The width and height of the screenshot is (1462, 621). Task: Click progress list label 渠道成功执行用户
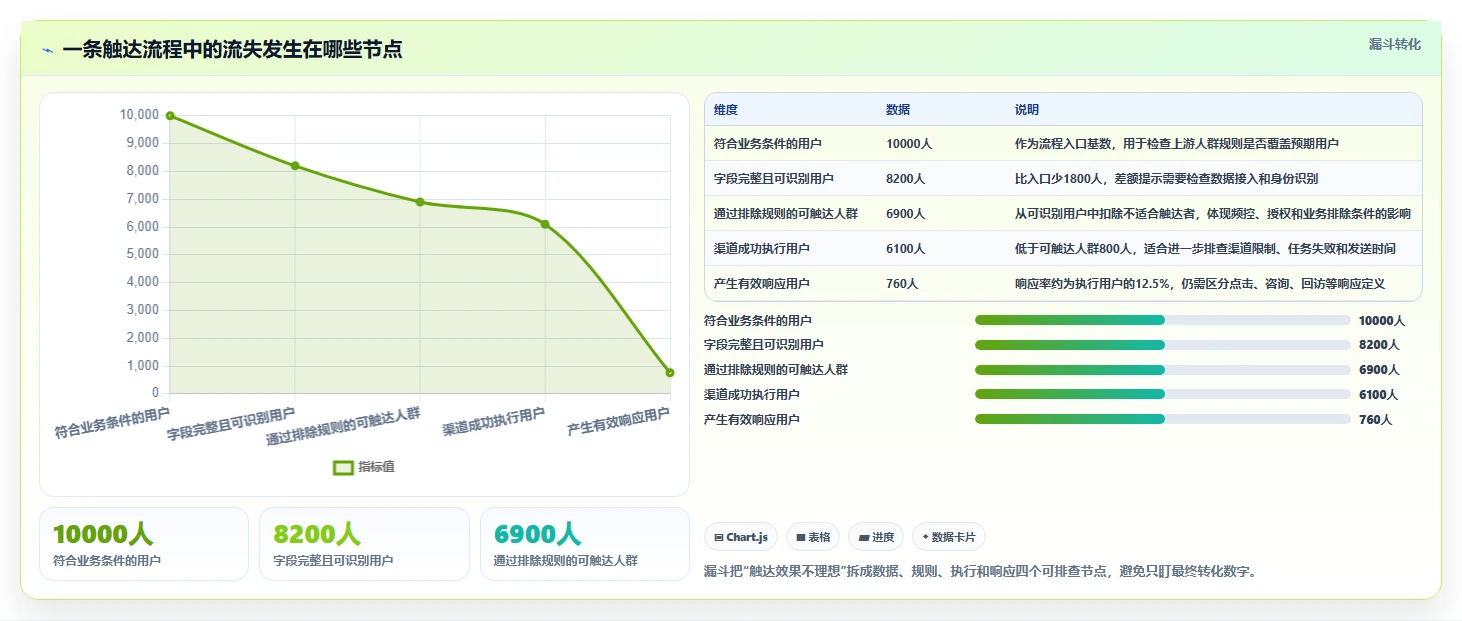[752, 395]
